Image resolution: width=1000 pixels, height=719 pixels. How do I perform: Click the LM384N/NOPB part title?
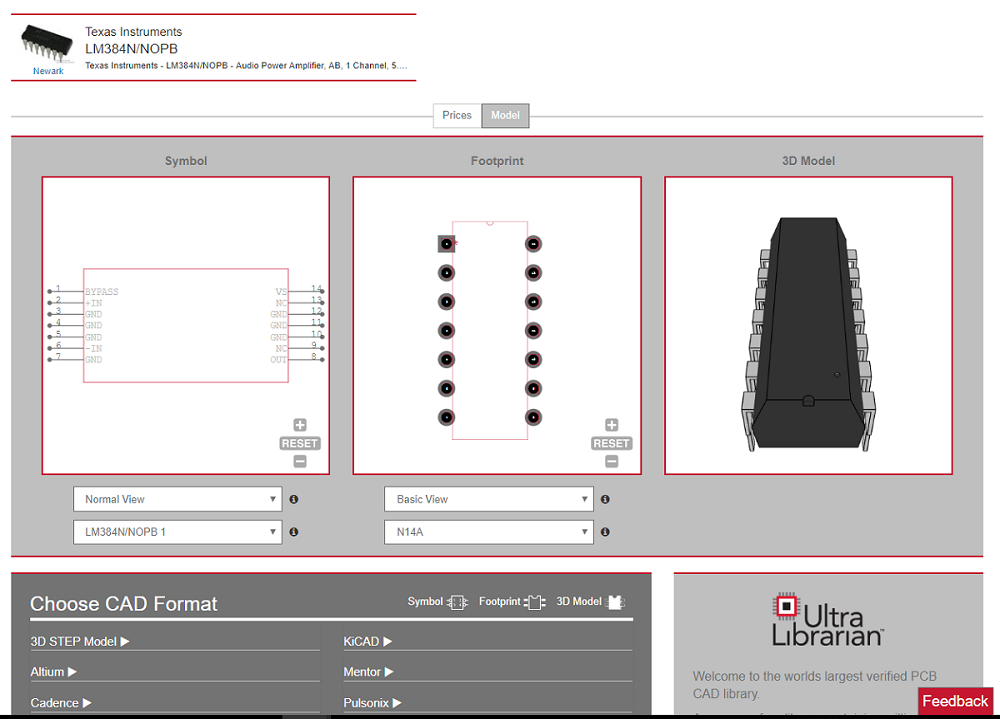coord(131,48)
